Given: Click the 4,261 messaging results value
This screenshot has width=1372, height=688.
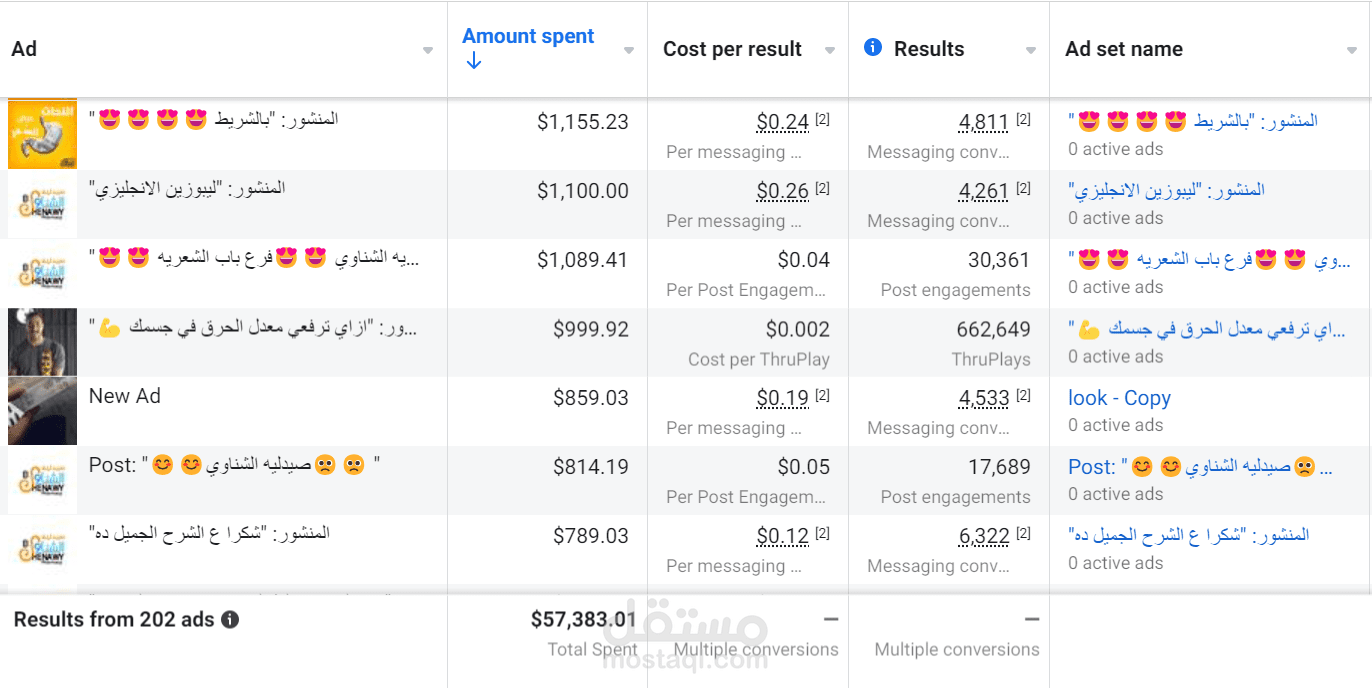Looking at the screenshot, I should (x=984, y=192).
